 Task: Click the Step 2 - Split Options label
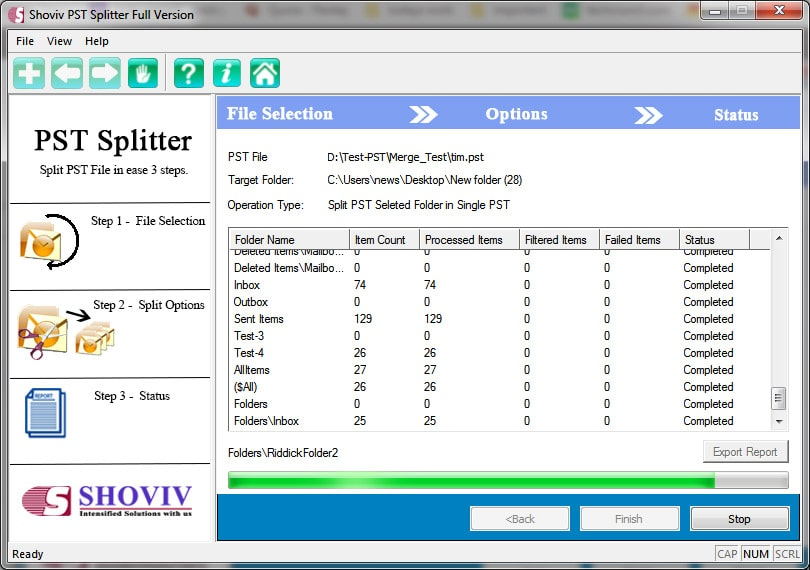pos(149,305)
